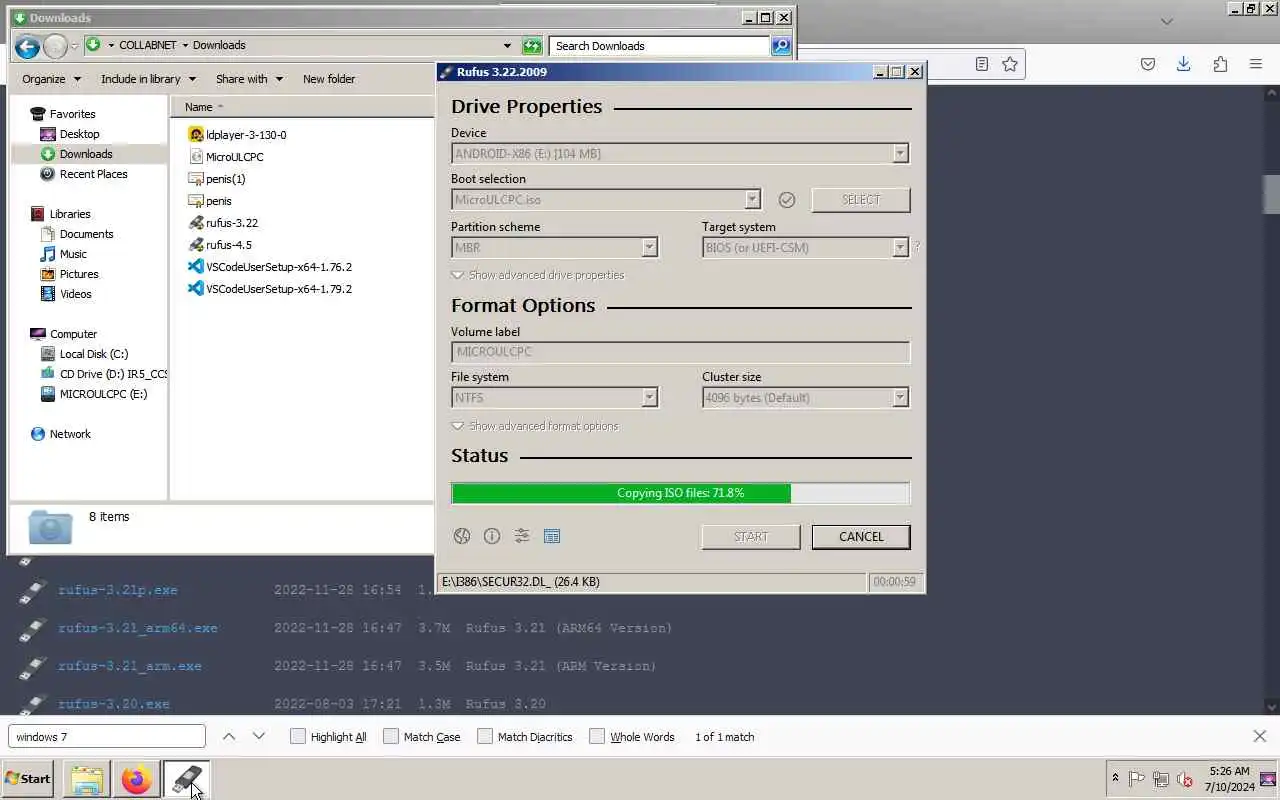Image resolution: width=1280 pixels, height=800 pixels.
Task: Enable Highlight All in find bar
Action: click(298, 736)
